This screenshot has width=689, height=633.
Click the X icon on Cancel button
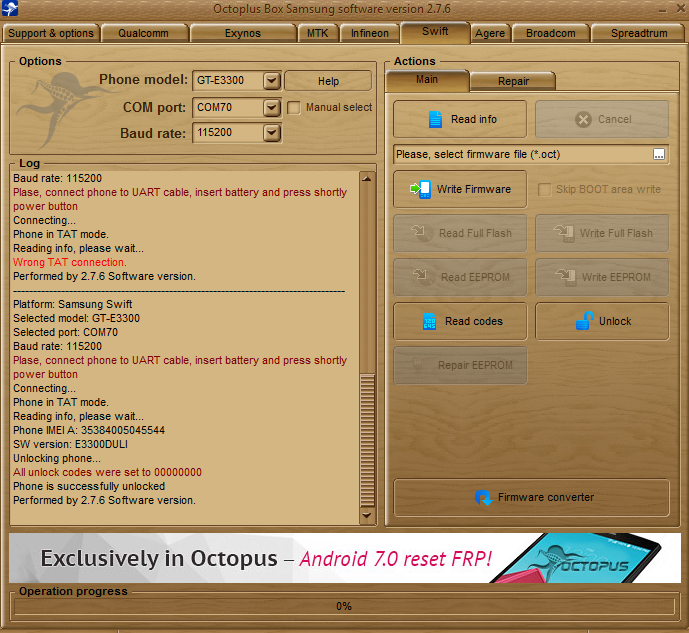click(x=583, y=119)
